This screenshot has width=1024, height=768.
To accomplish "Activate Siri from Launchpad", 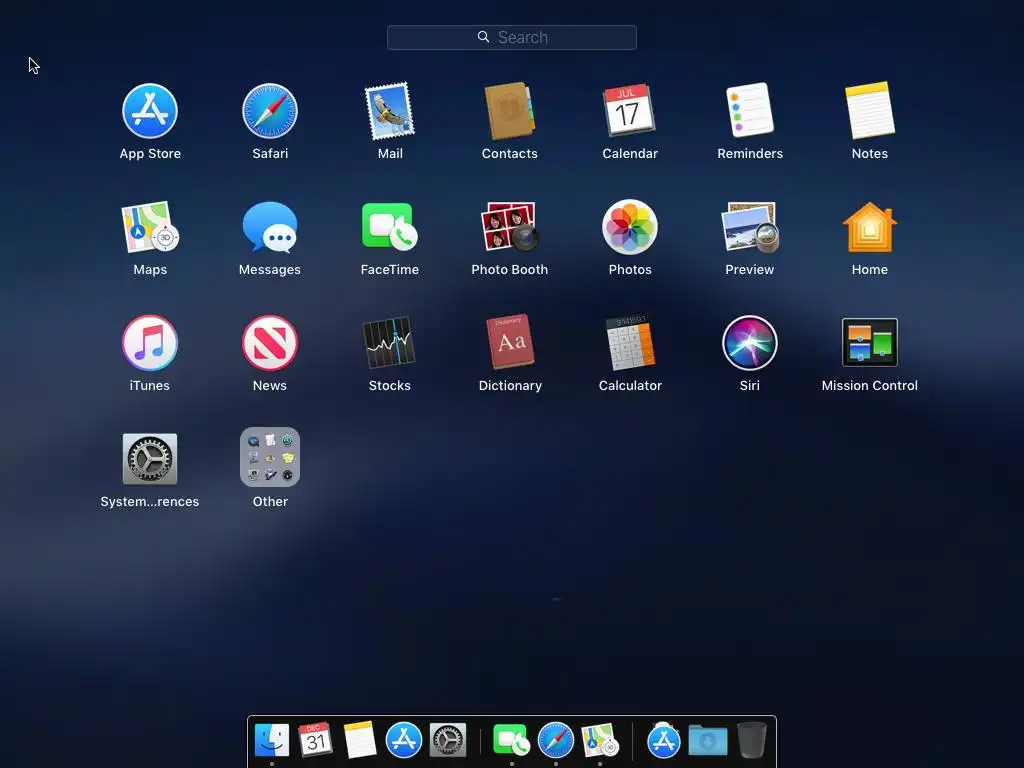I will pyautogui.click(x=750, y=343).
